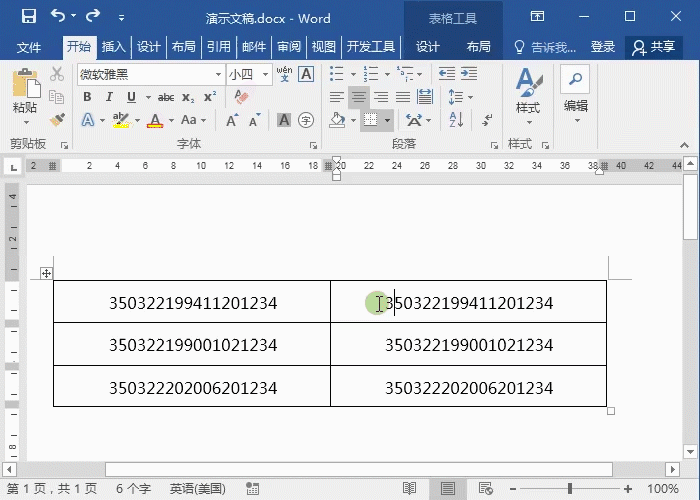Align text left
Viewport: 700px width, 500px height.
pyautogui.click(x=337, y=97)
